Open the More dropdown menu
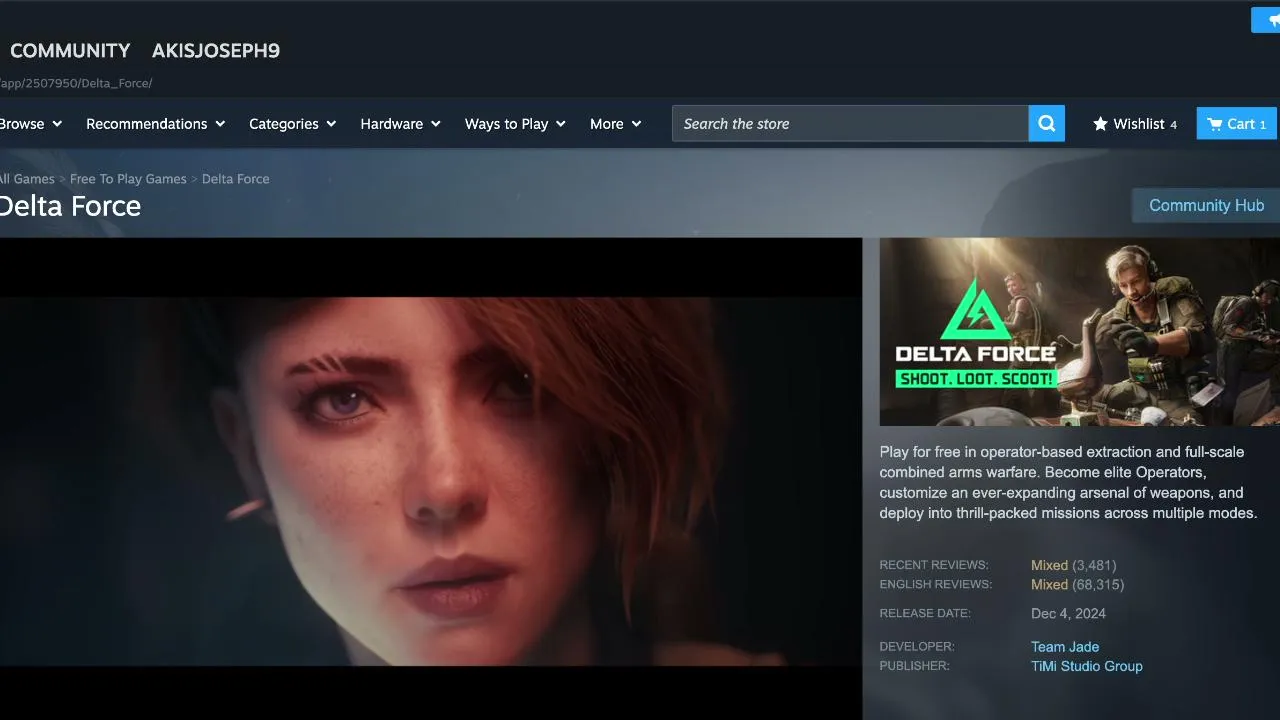1280x720 pixels. [616, 124]
